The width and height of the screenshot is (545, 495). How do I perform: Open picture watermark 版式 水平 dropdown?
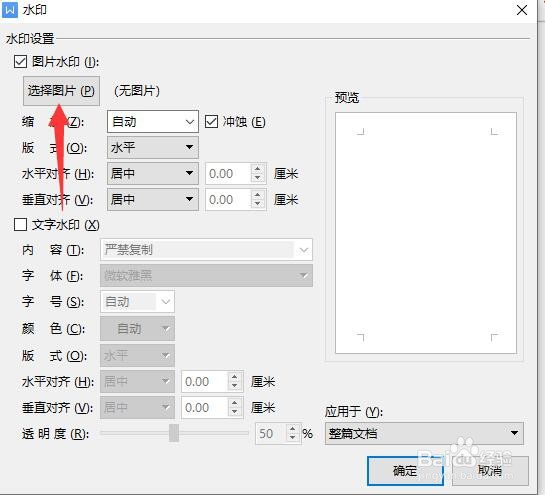point(153,147)
